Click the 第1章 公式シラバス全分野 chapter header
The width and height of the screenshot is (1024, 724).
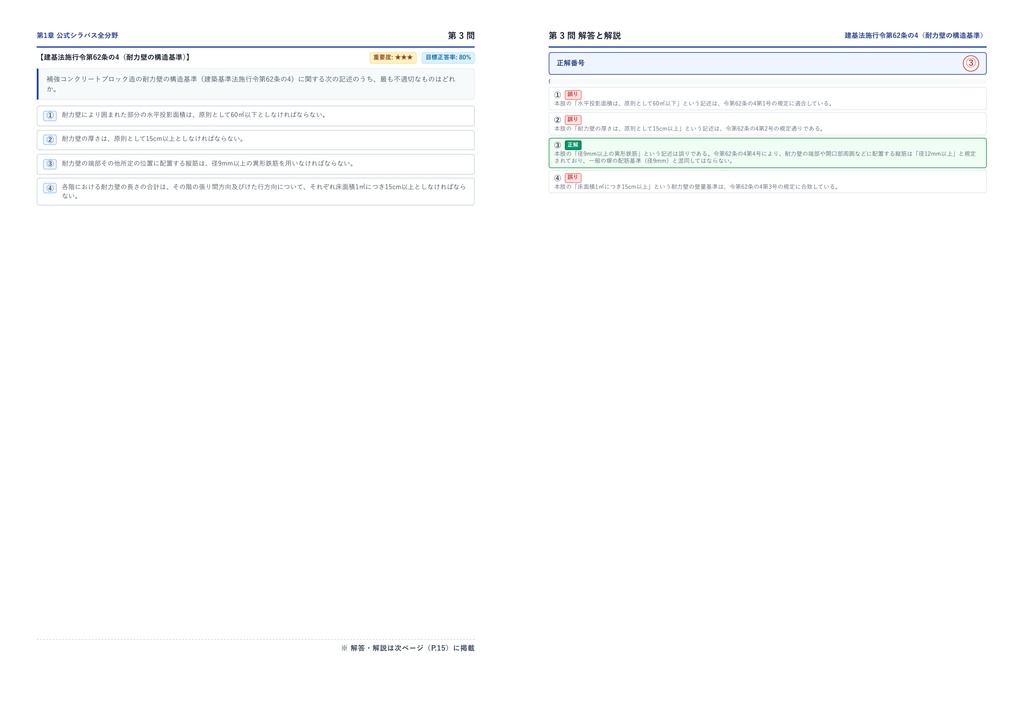coord(77,35)
